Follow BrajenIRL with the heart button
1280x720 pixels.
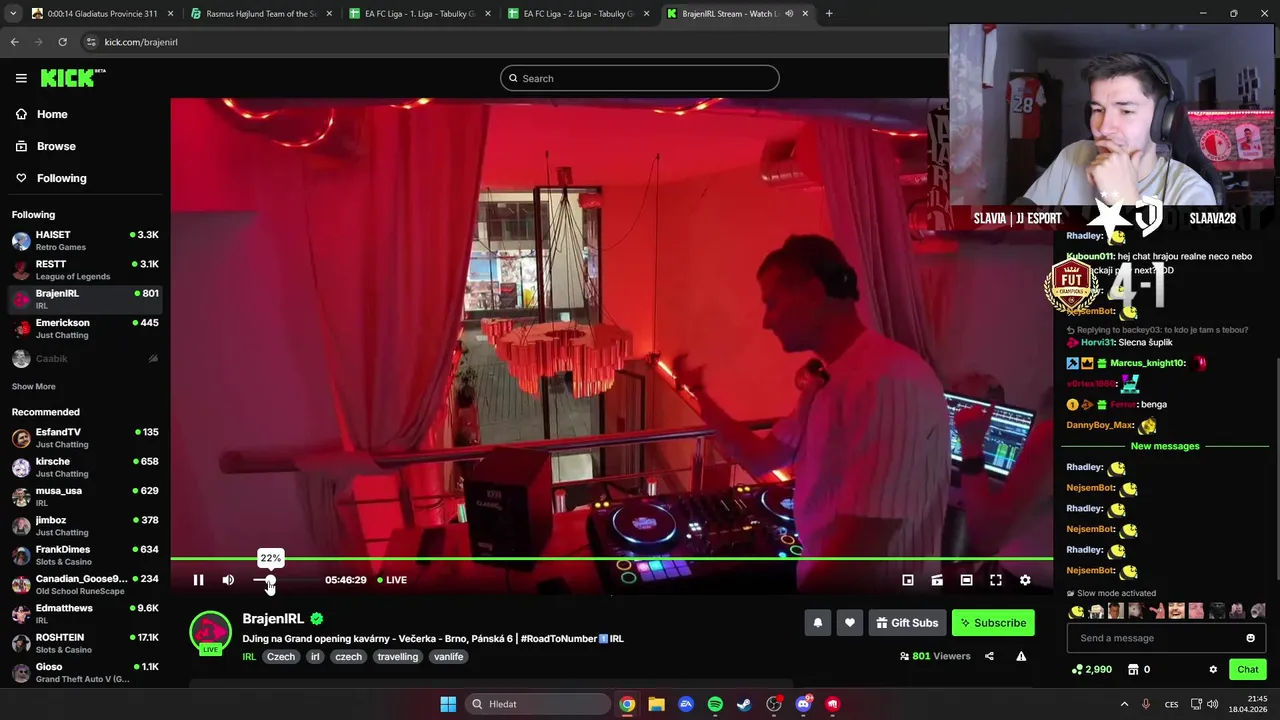coord(849,623)
